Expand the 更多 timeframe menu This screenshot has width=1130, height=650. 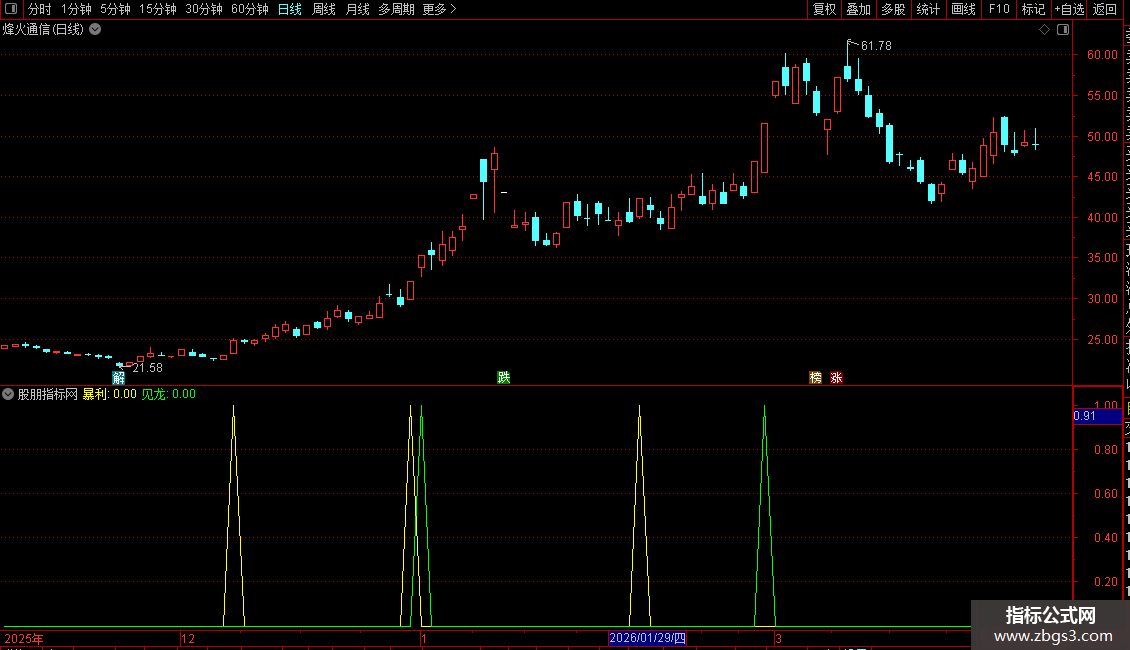(x=440, y=9)
